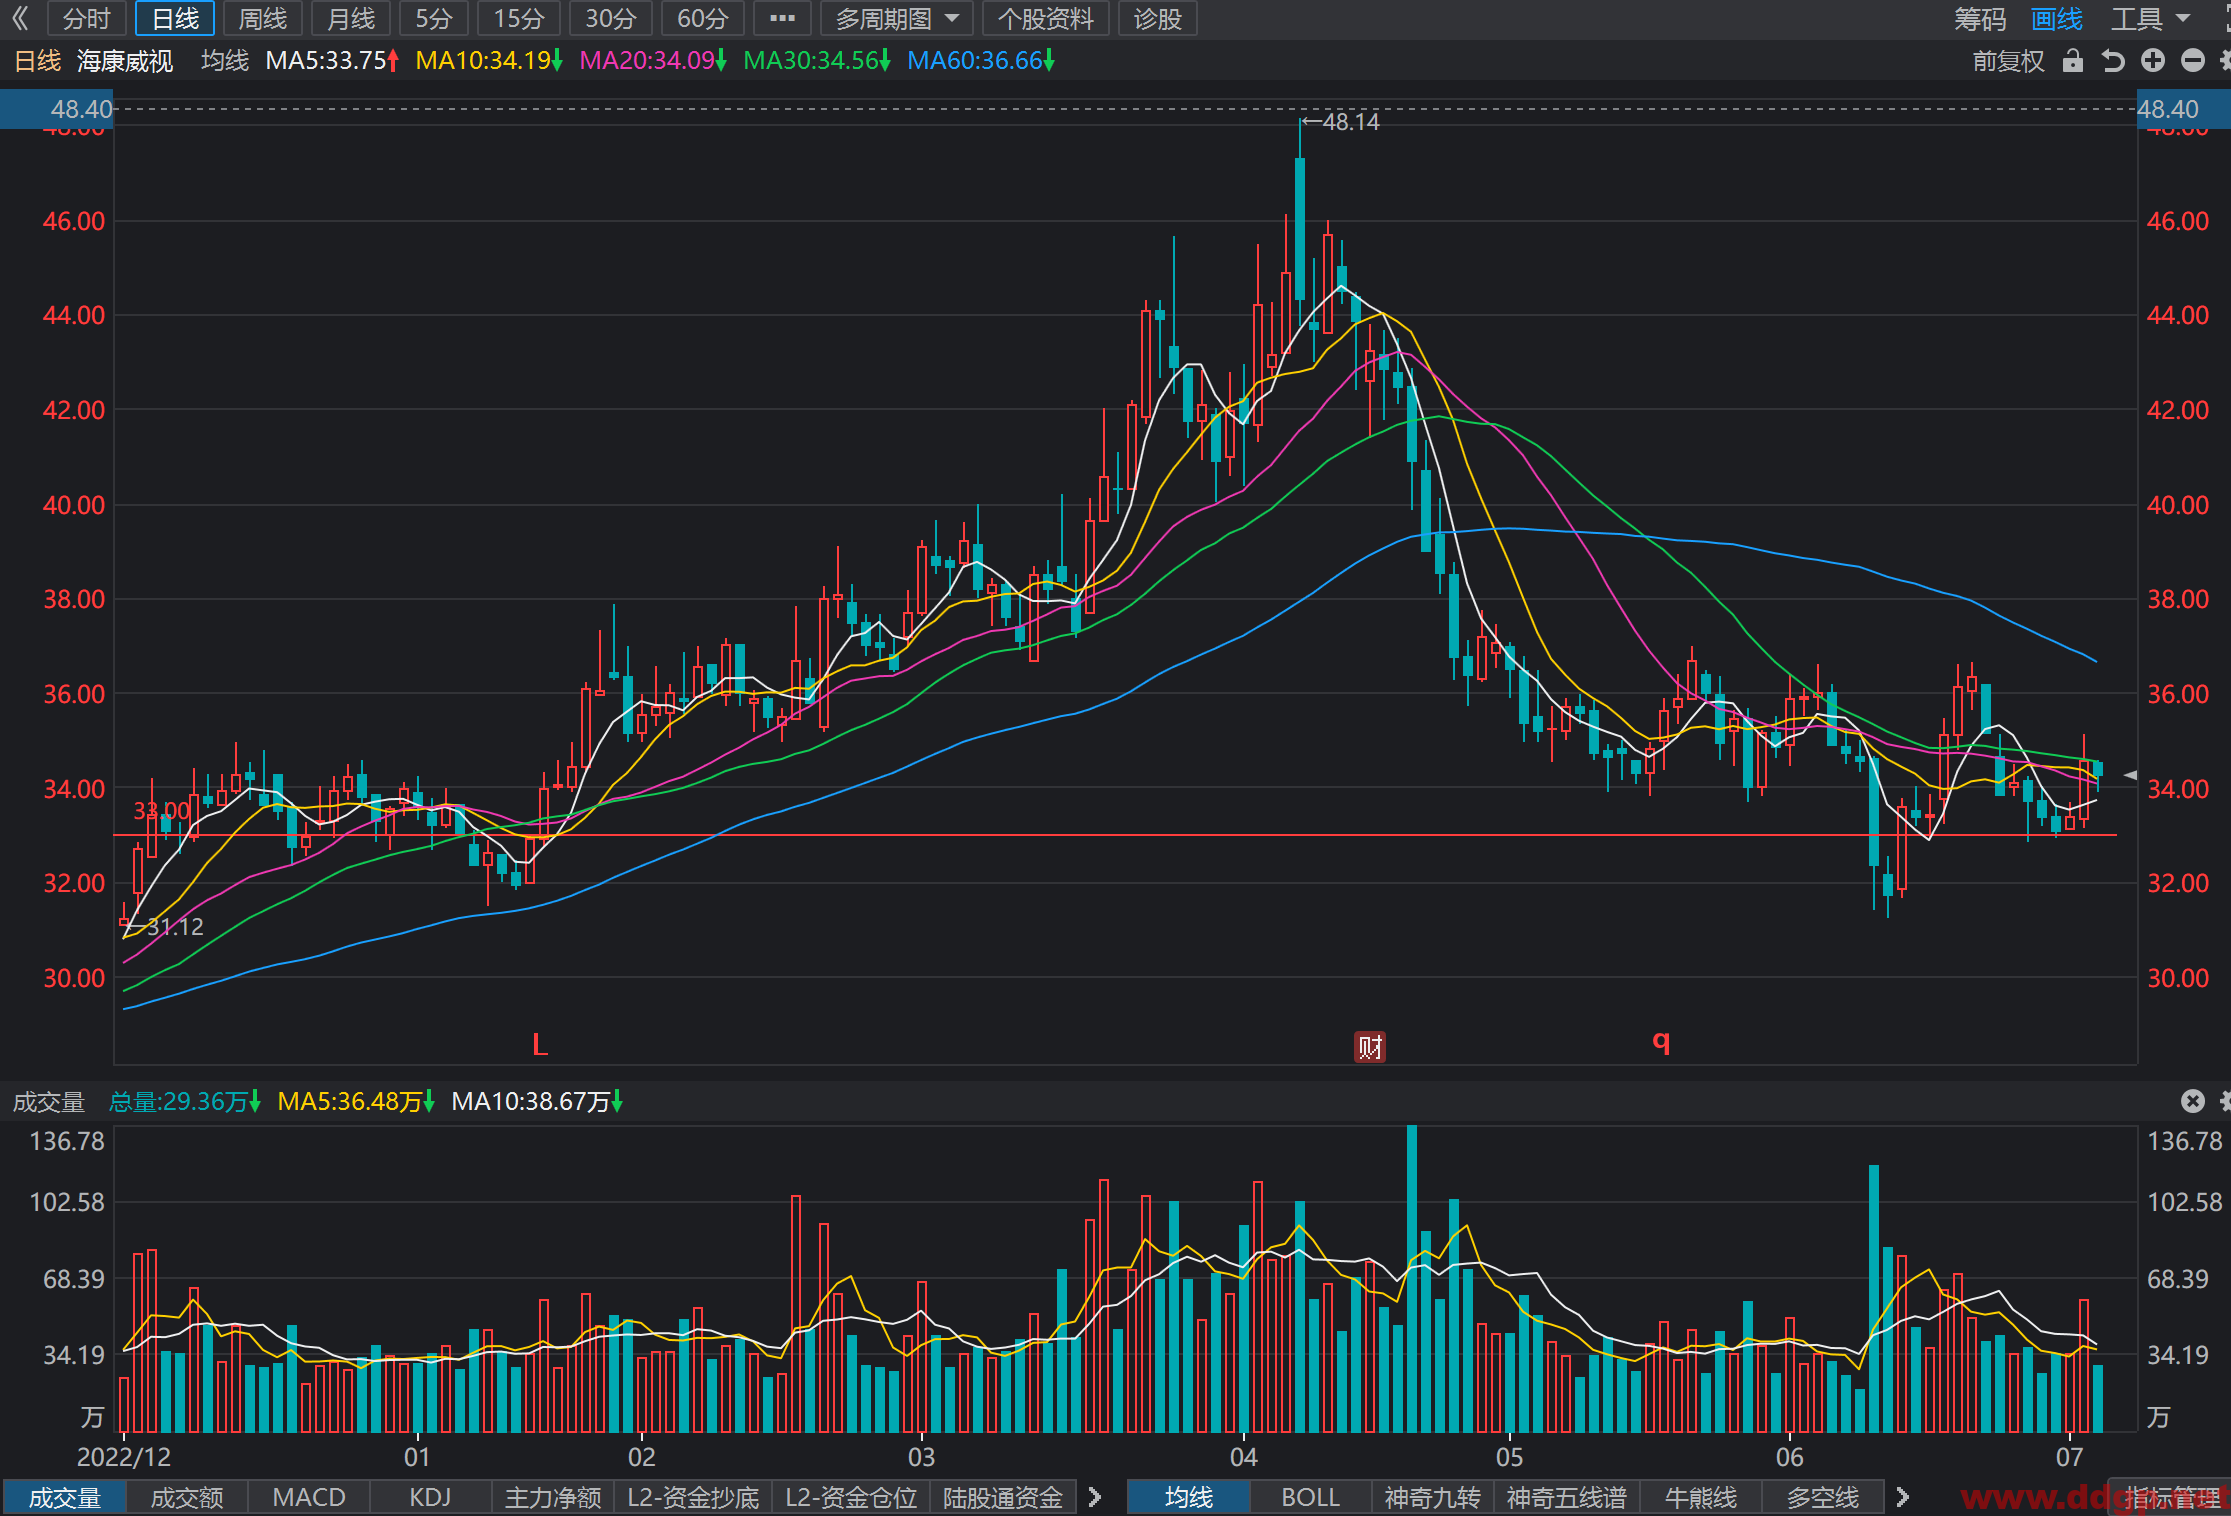Expand the 多周期图 dropdown
This screenshot has height=1516, width=2231.
(897, 18)
